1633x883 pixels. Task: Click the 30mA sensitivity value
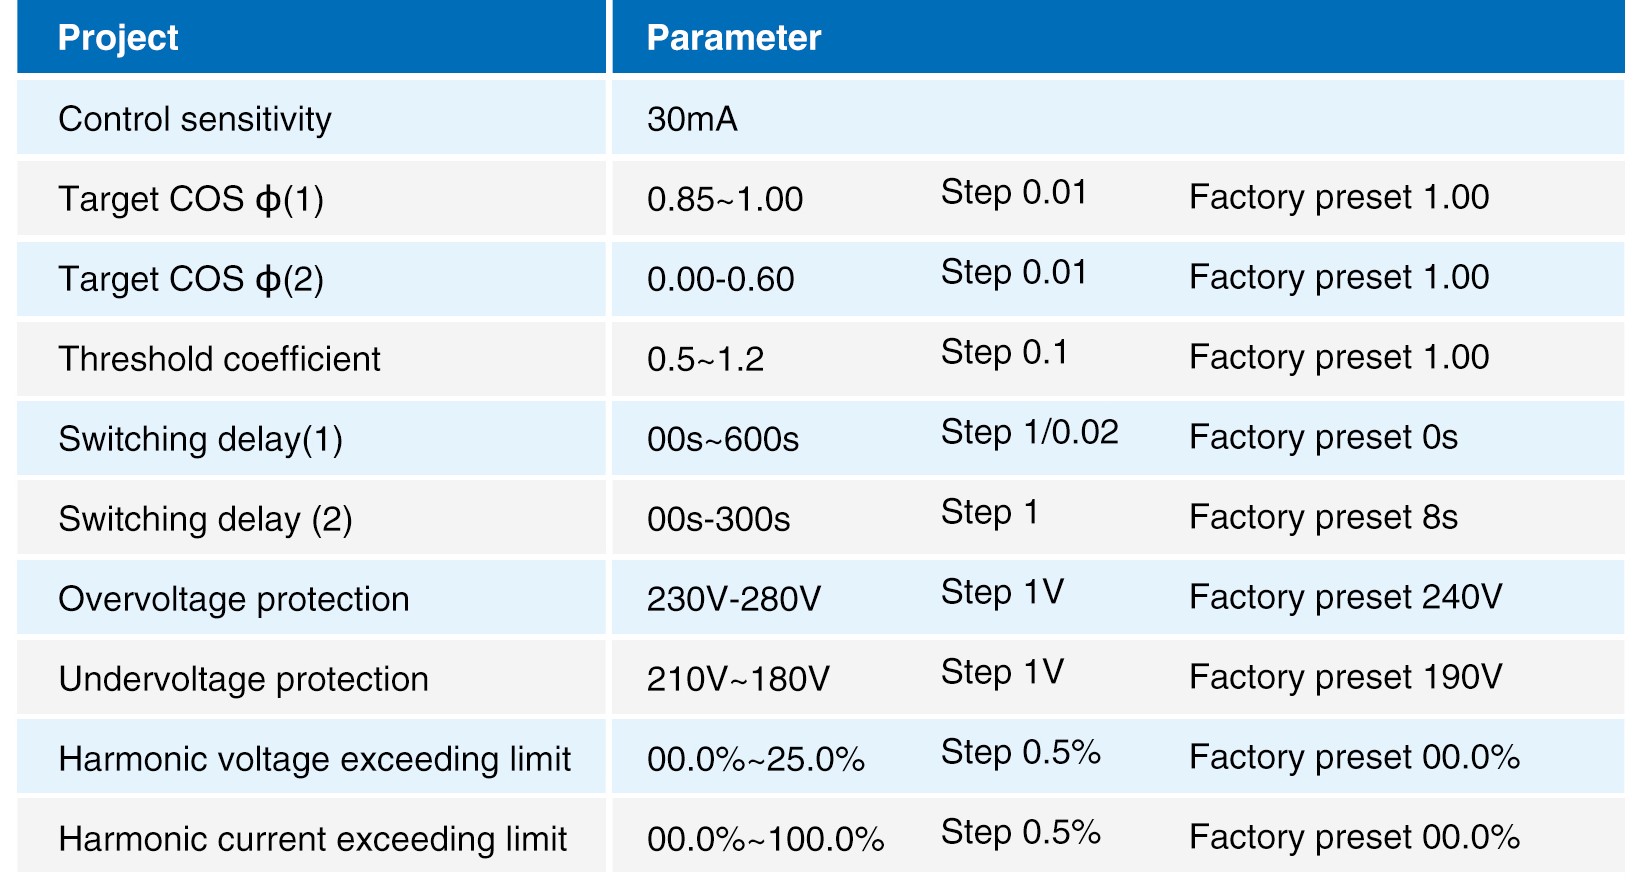coord(692,119)
